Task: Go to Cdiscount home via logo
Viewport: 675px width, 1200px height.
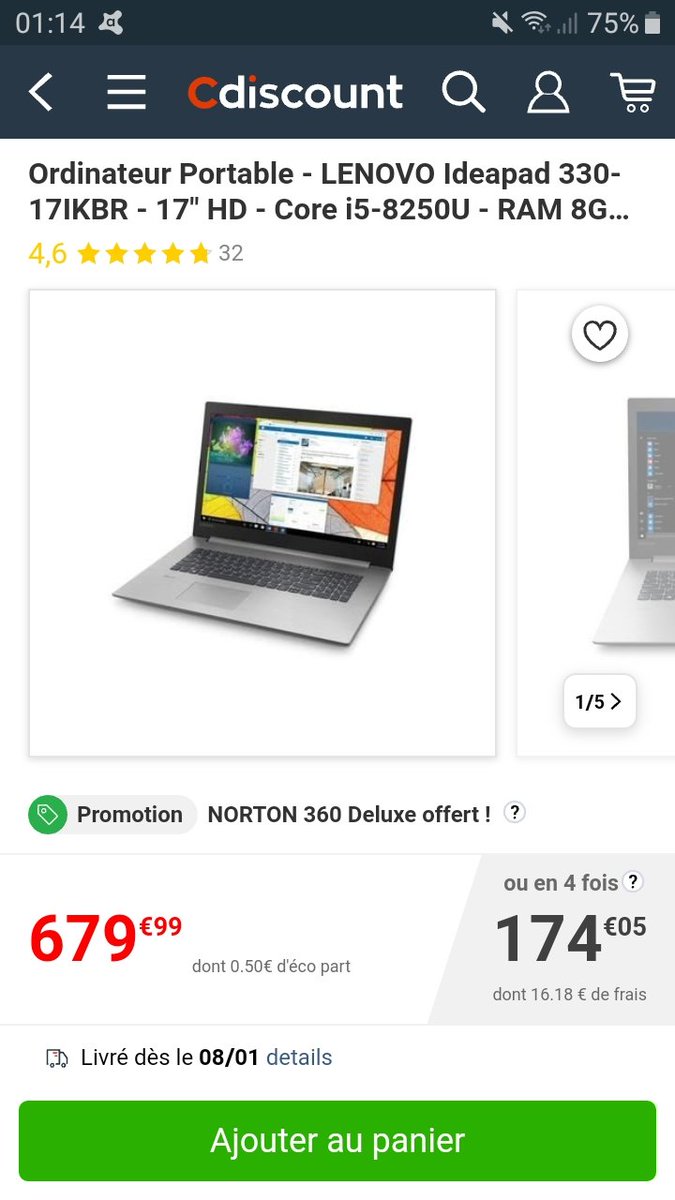Action: 295,92
